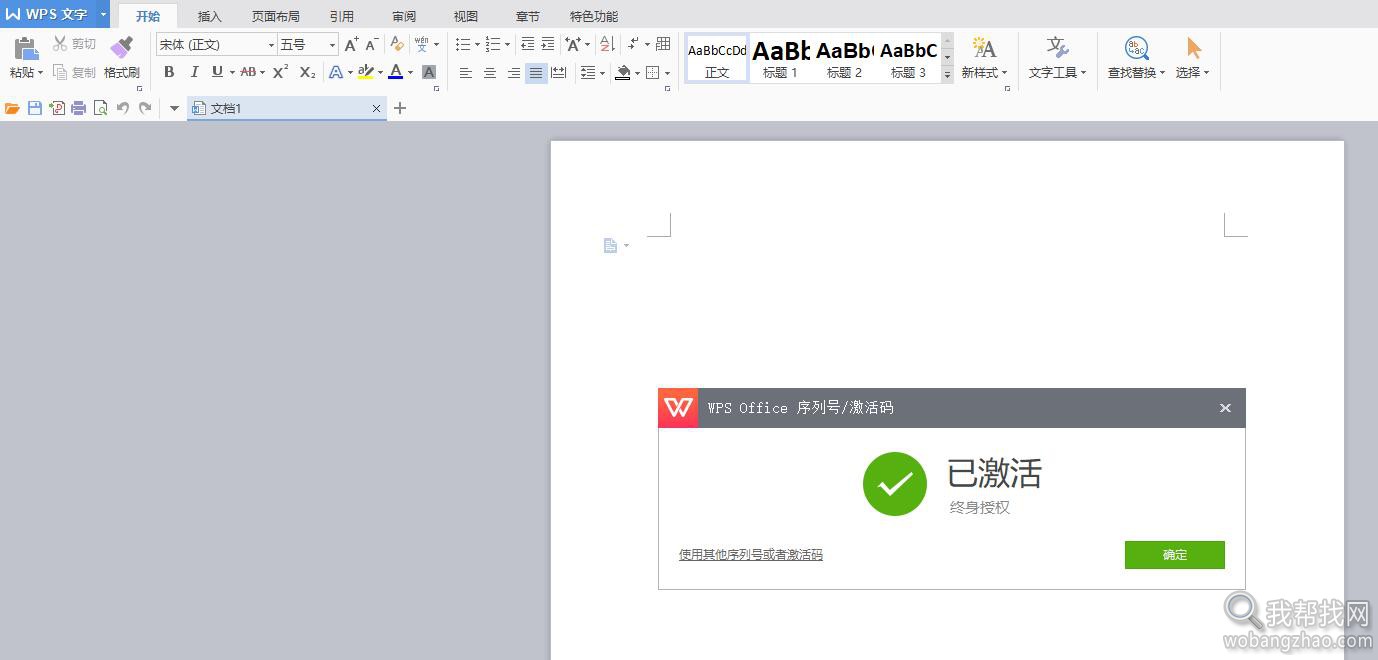The height and width of the screenshot is (660, 1378).
Task: Expand the styles gallery more arrow
Action: pos(947,75)
